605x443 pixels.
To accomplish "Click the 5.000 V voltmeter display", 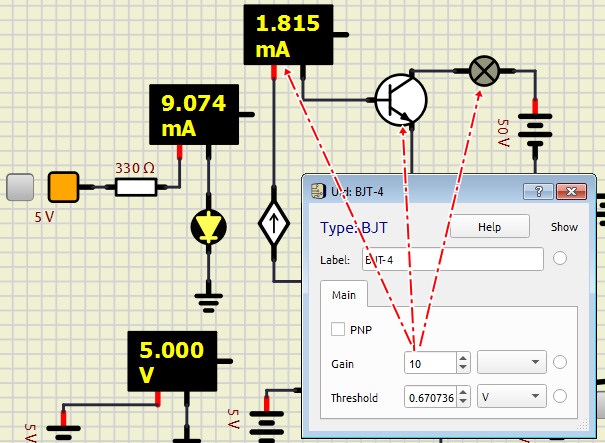I will [169, 362].
